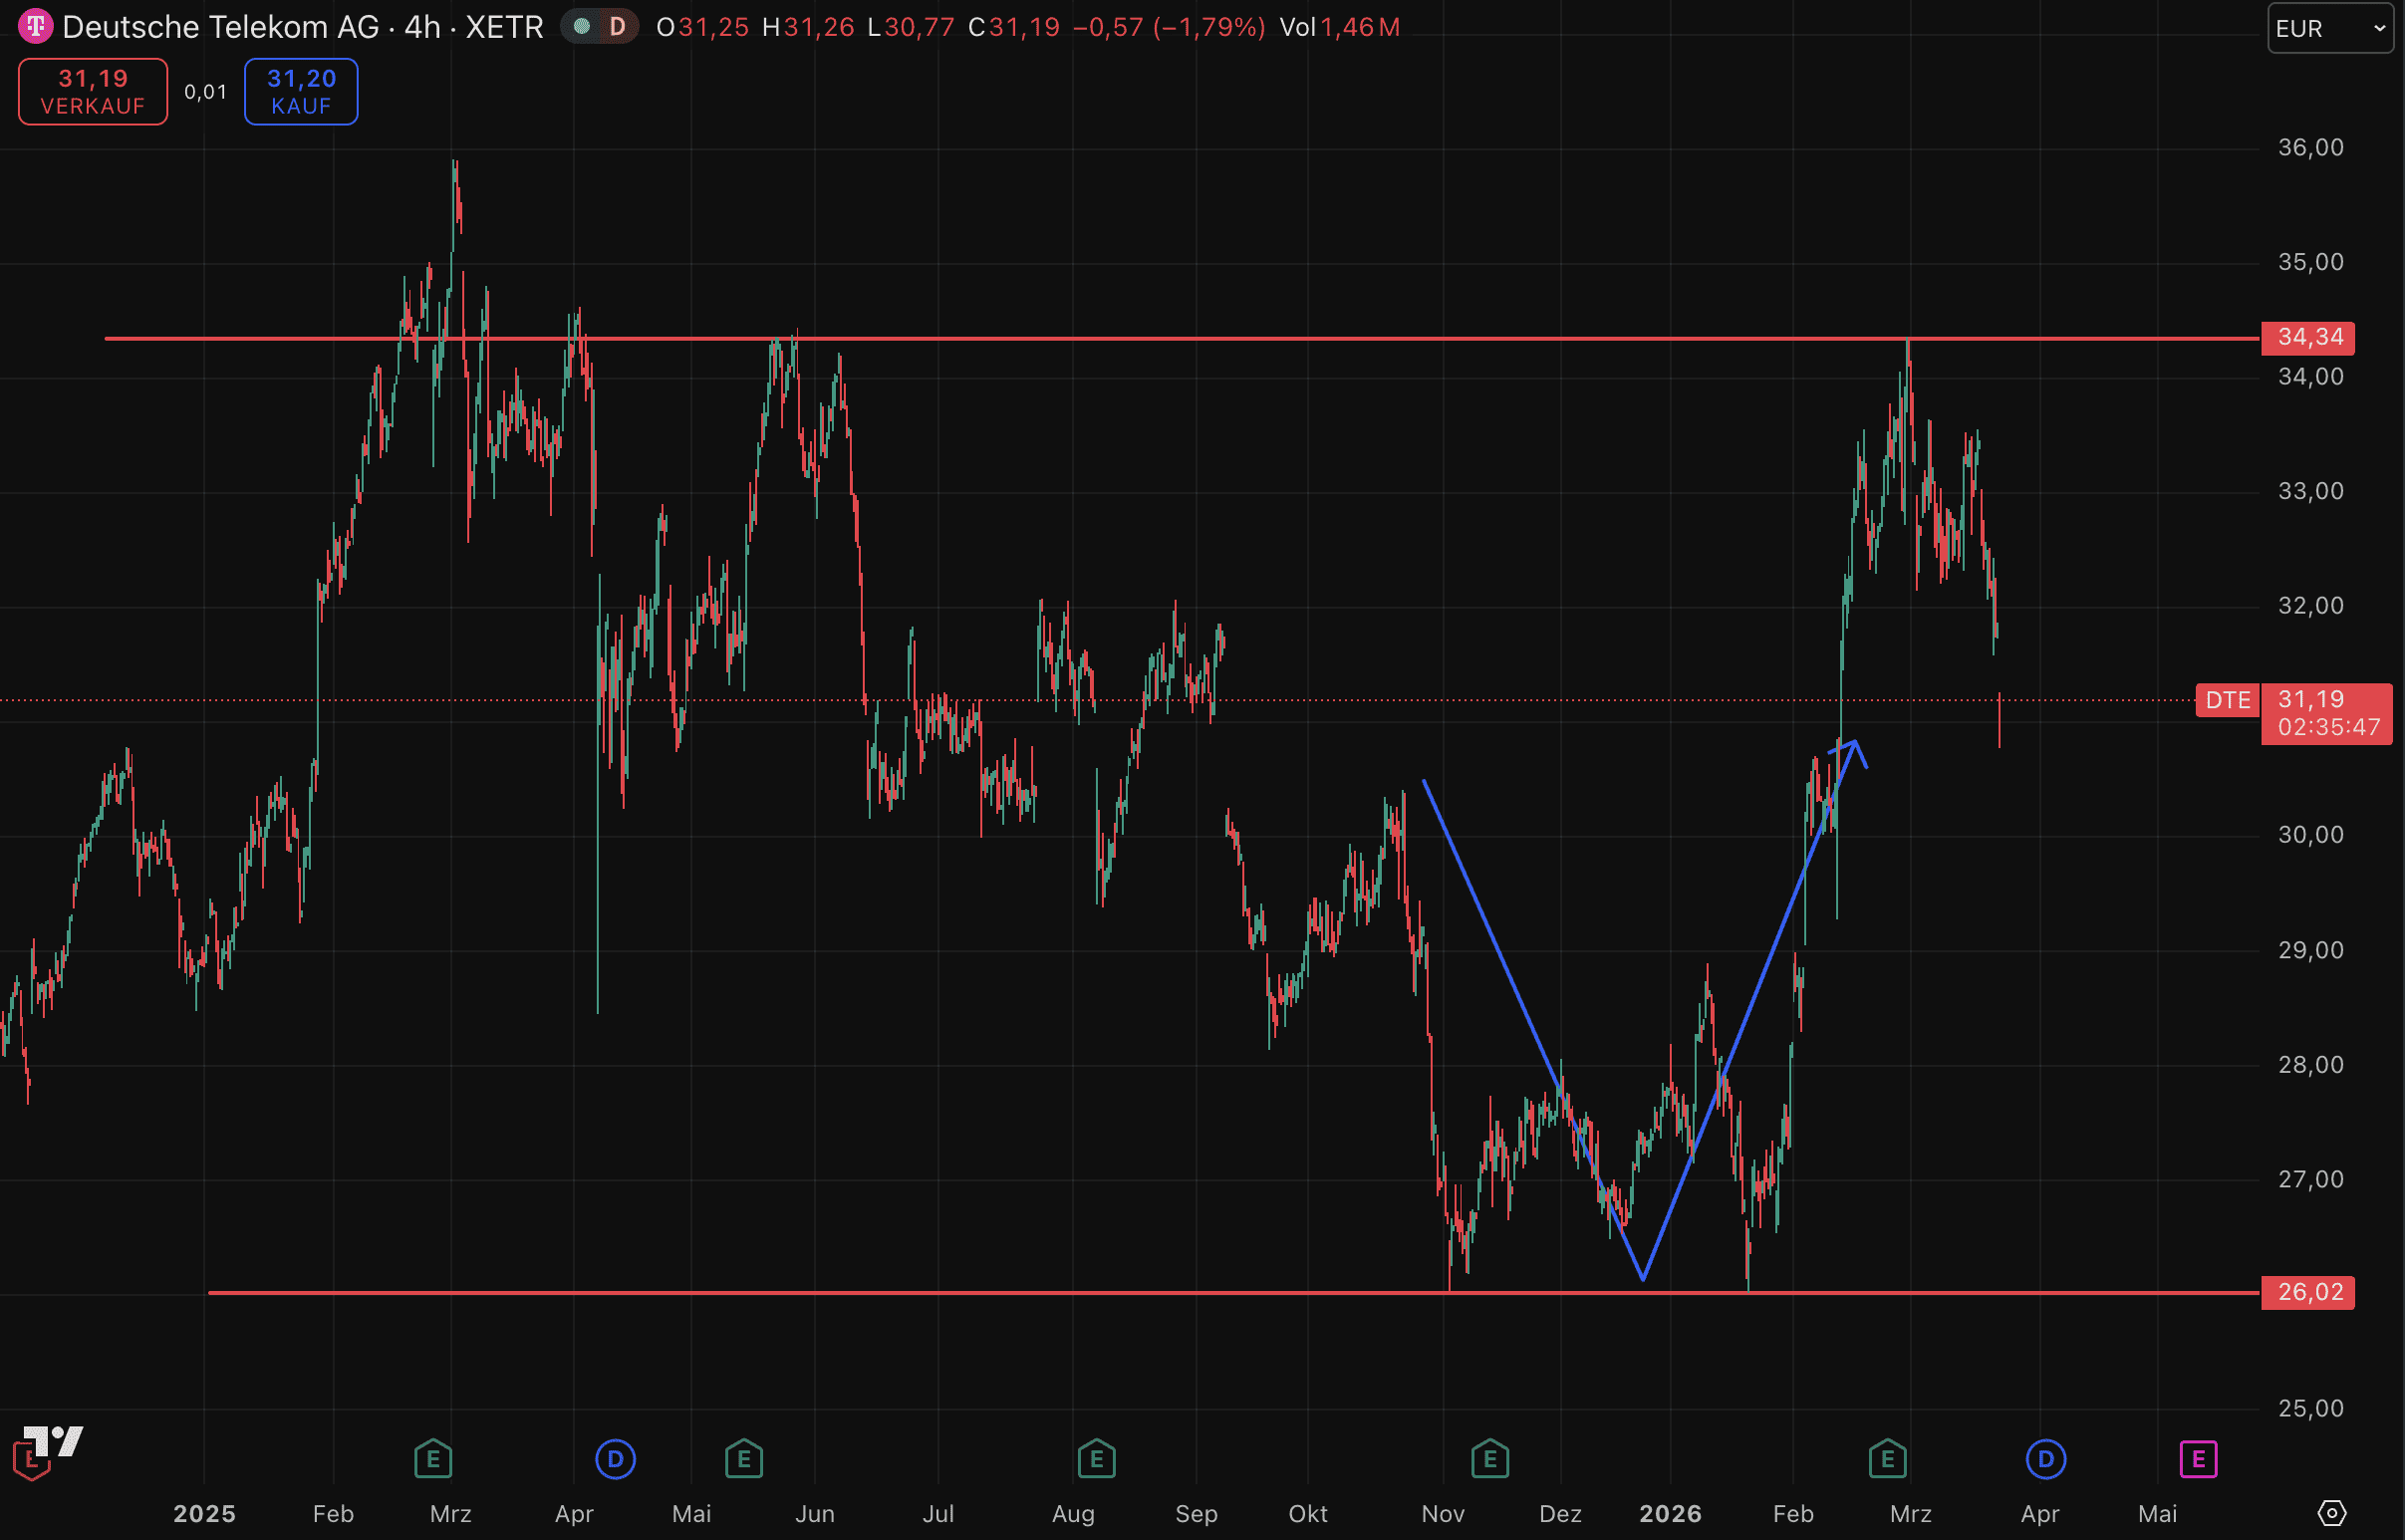Open the April 2025 dividend marker

615,1459
